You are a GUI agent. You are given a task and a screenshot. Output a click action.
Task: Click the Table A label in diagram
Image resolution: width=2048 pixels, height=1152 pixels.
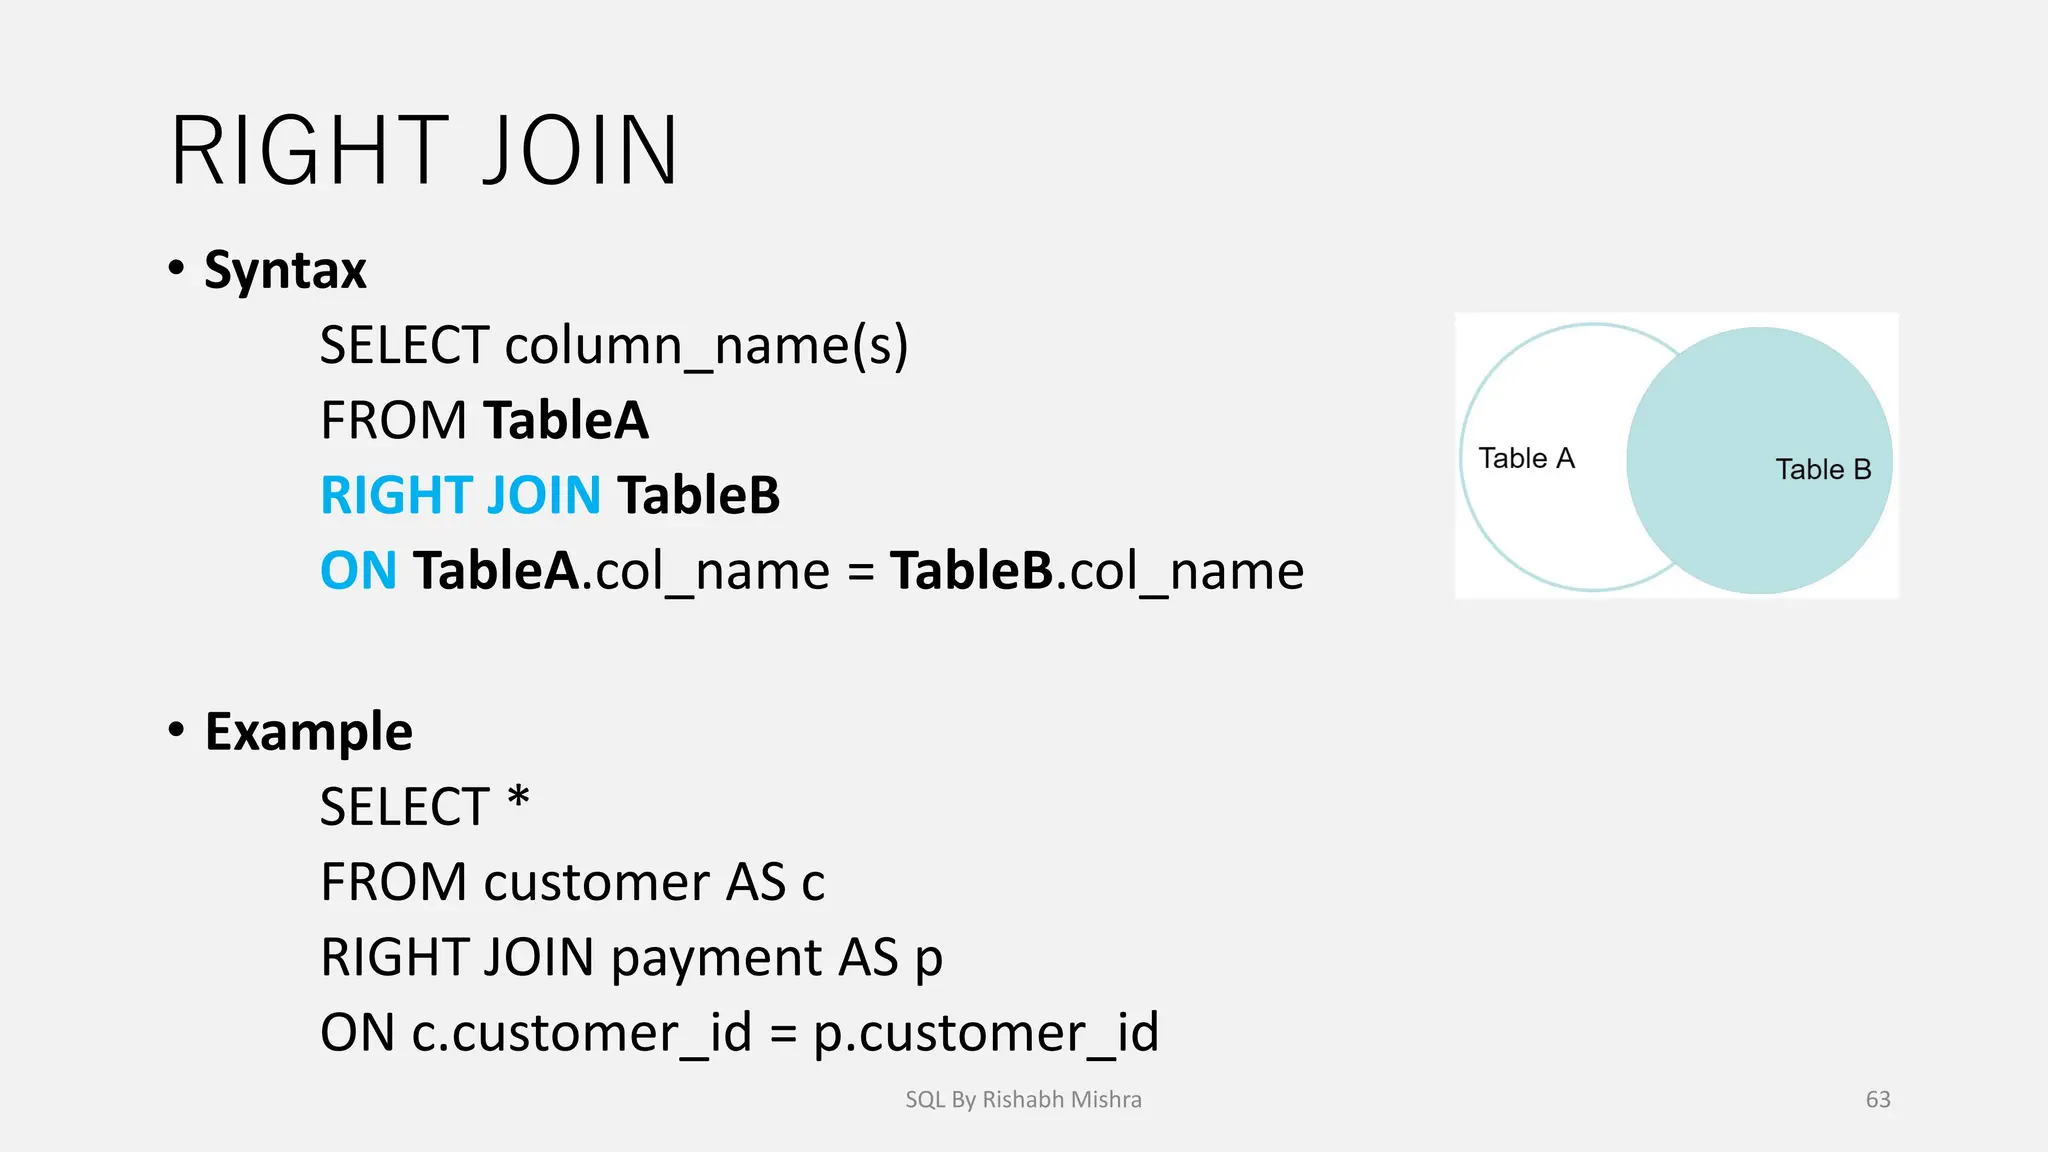click(x=1526, y=458)
